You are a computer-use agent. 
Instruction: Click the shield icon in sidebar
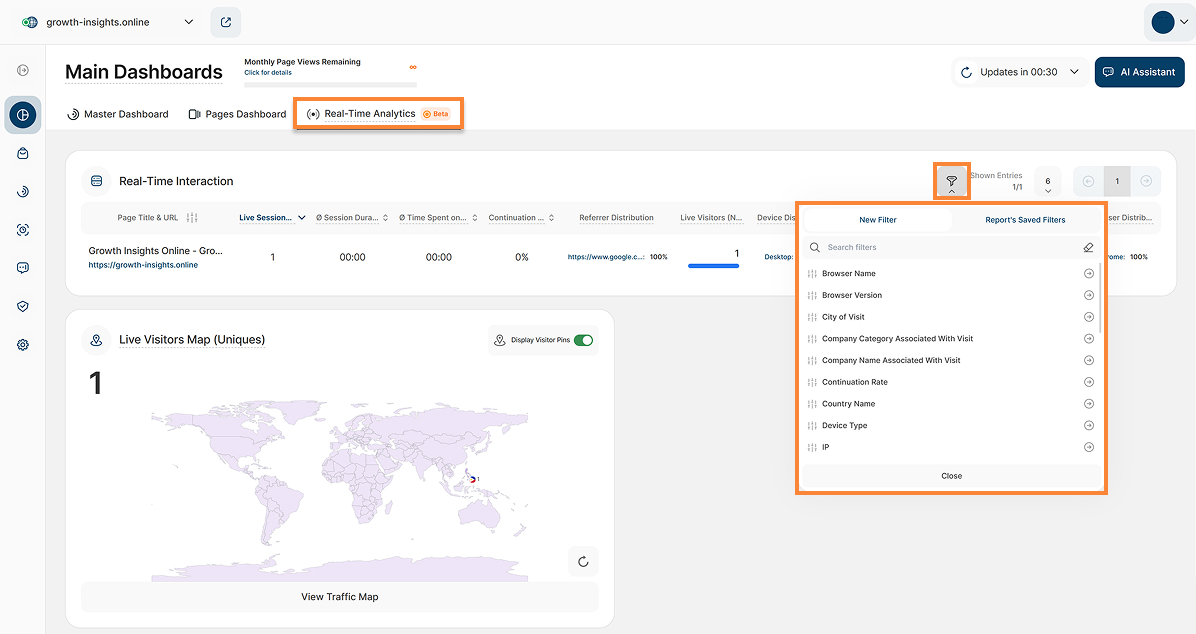[x=23, y=306]
